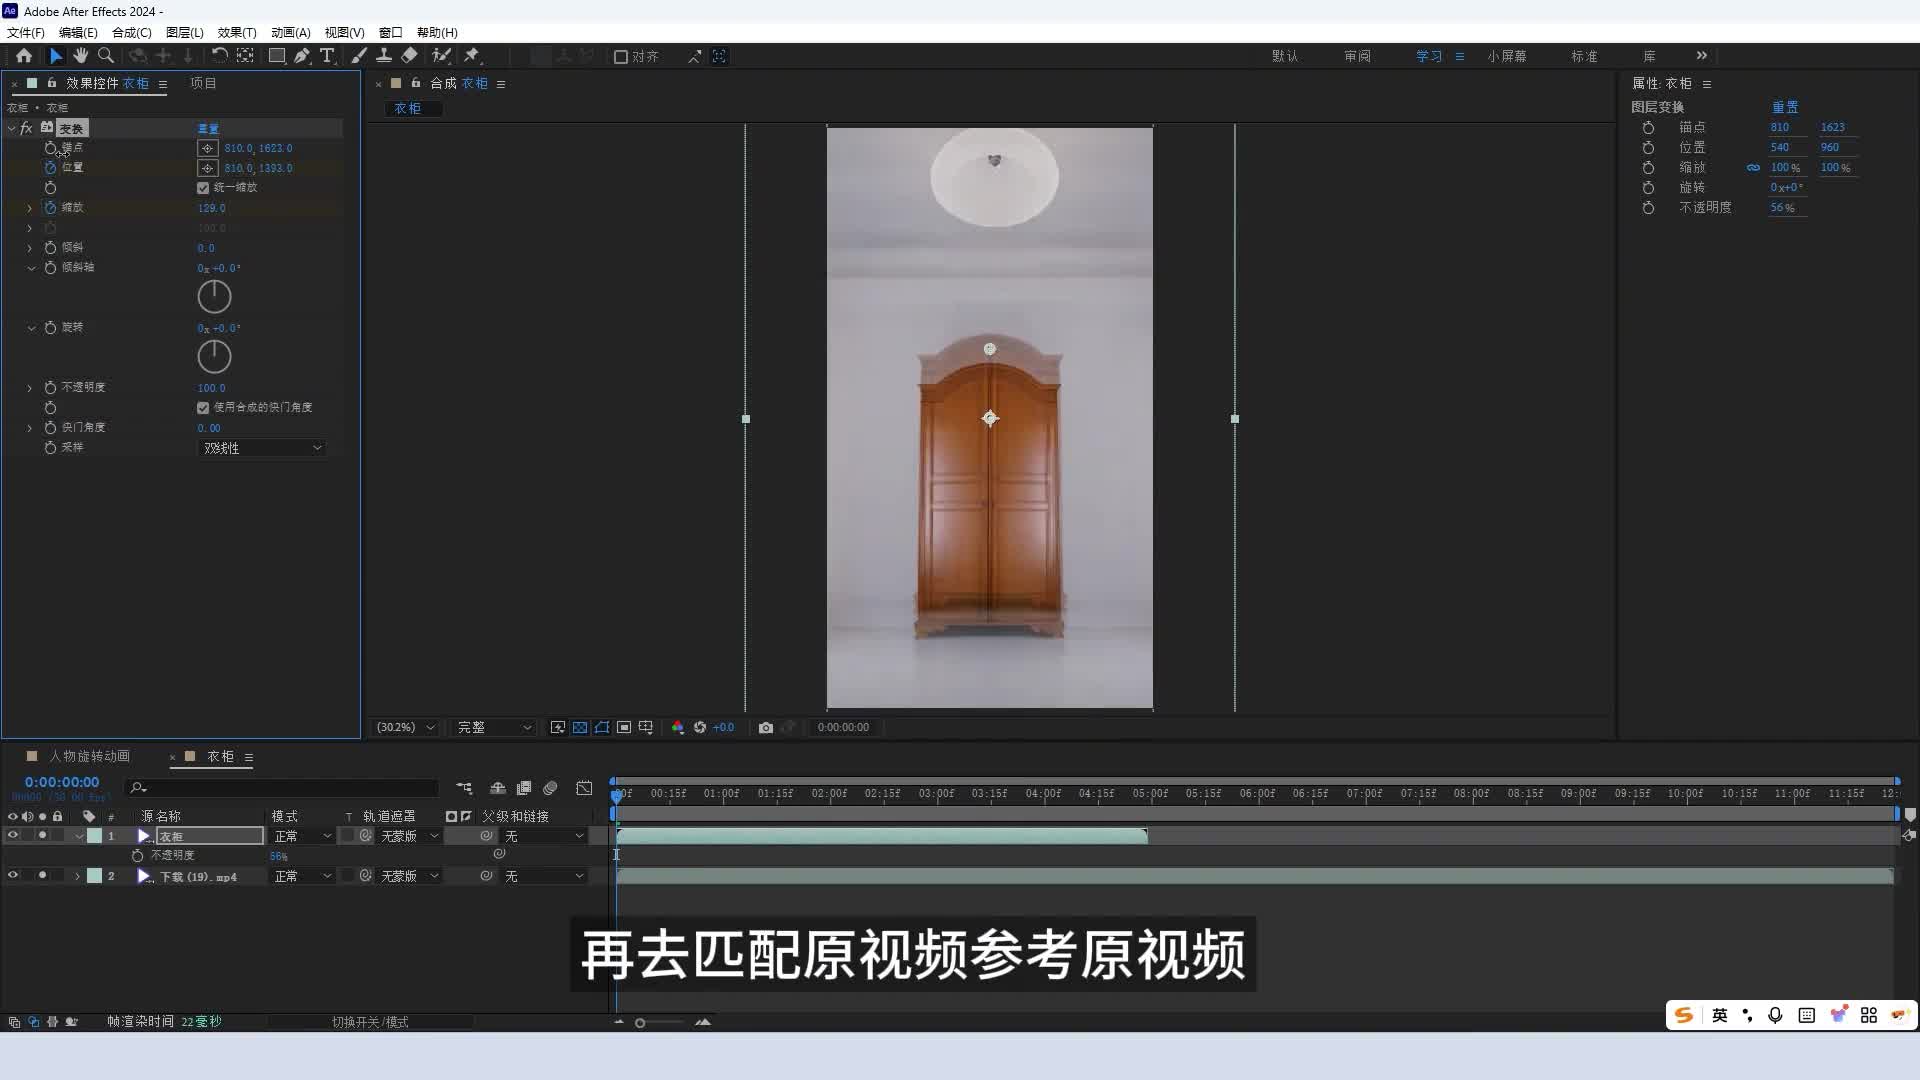Select the Pen tool
This screenshot has width=1920, height=1080.
[301, 56]
